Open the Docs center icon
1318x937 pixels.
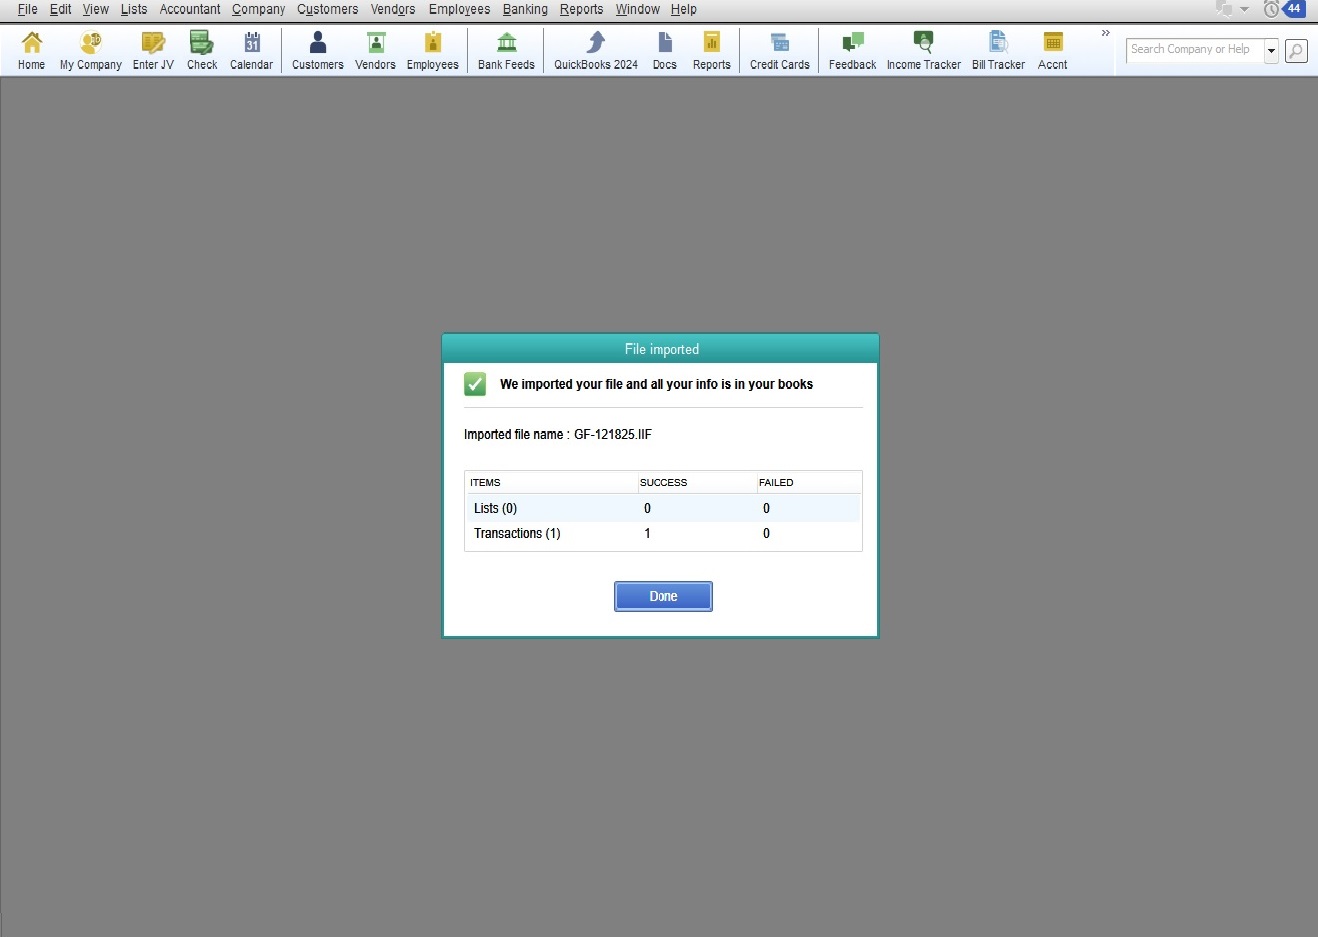664,50
